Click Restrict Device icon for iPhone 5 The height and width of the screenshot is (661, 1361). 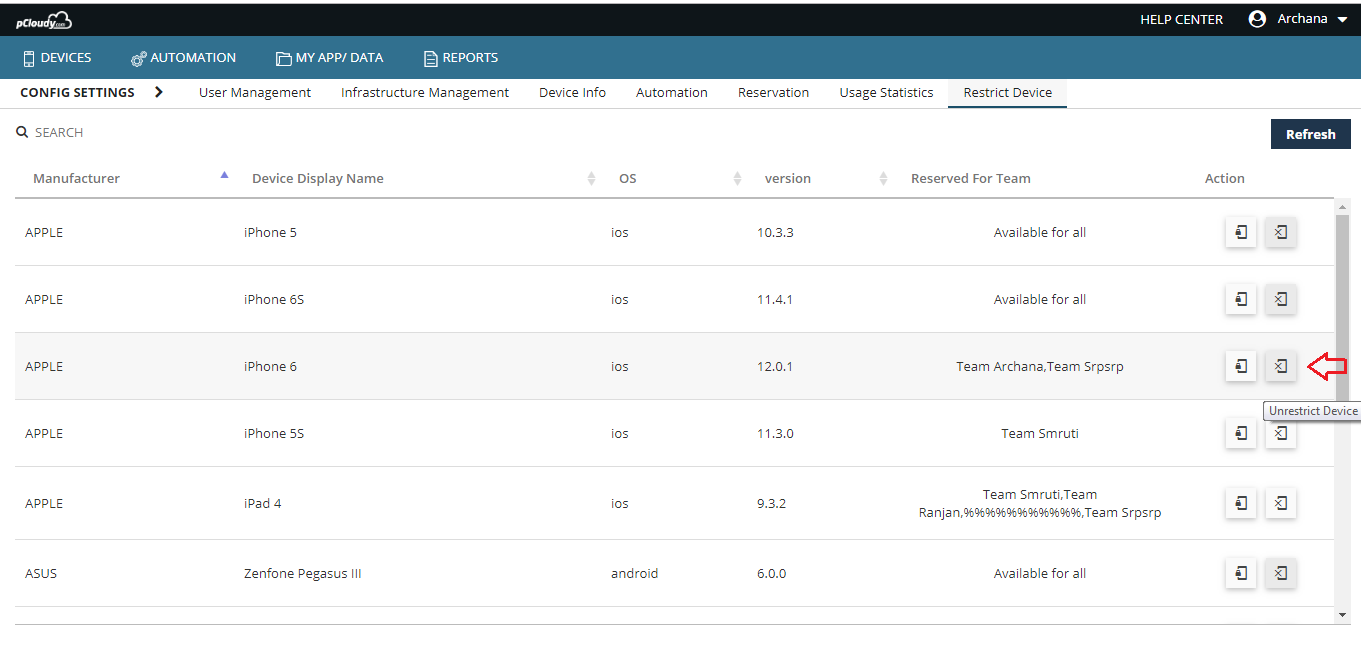(1241, 233)
